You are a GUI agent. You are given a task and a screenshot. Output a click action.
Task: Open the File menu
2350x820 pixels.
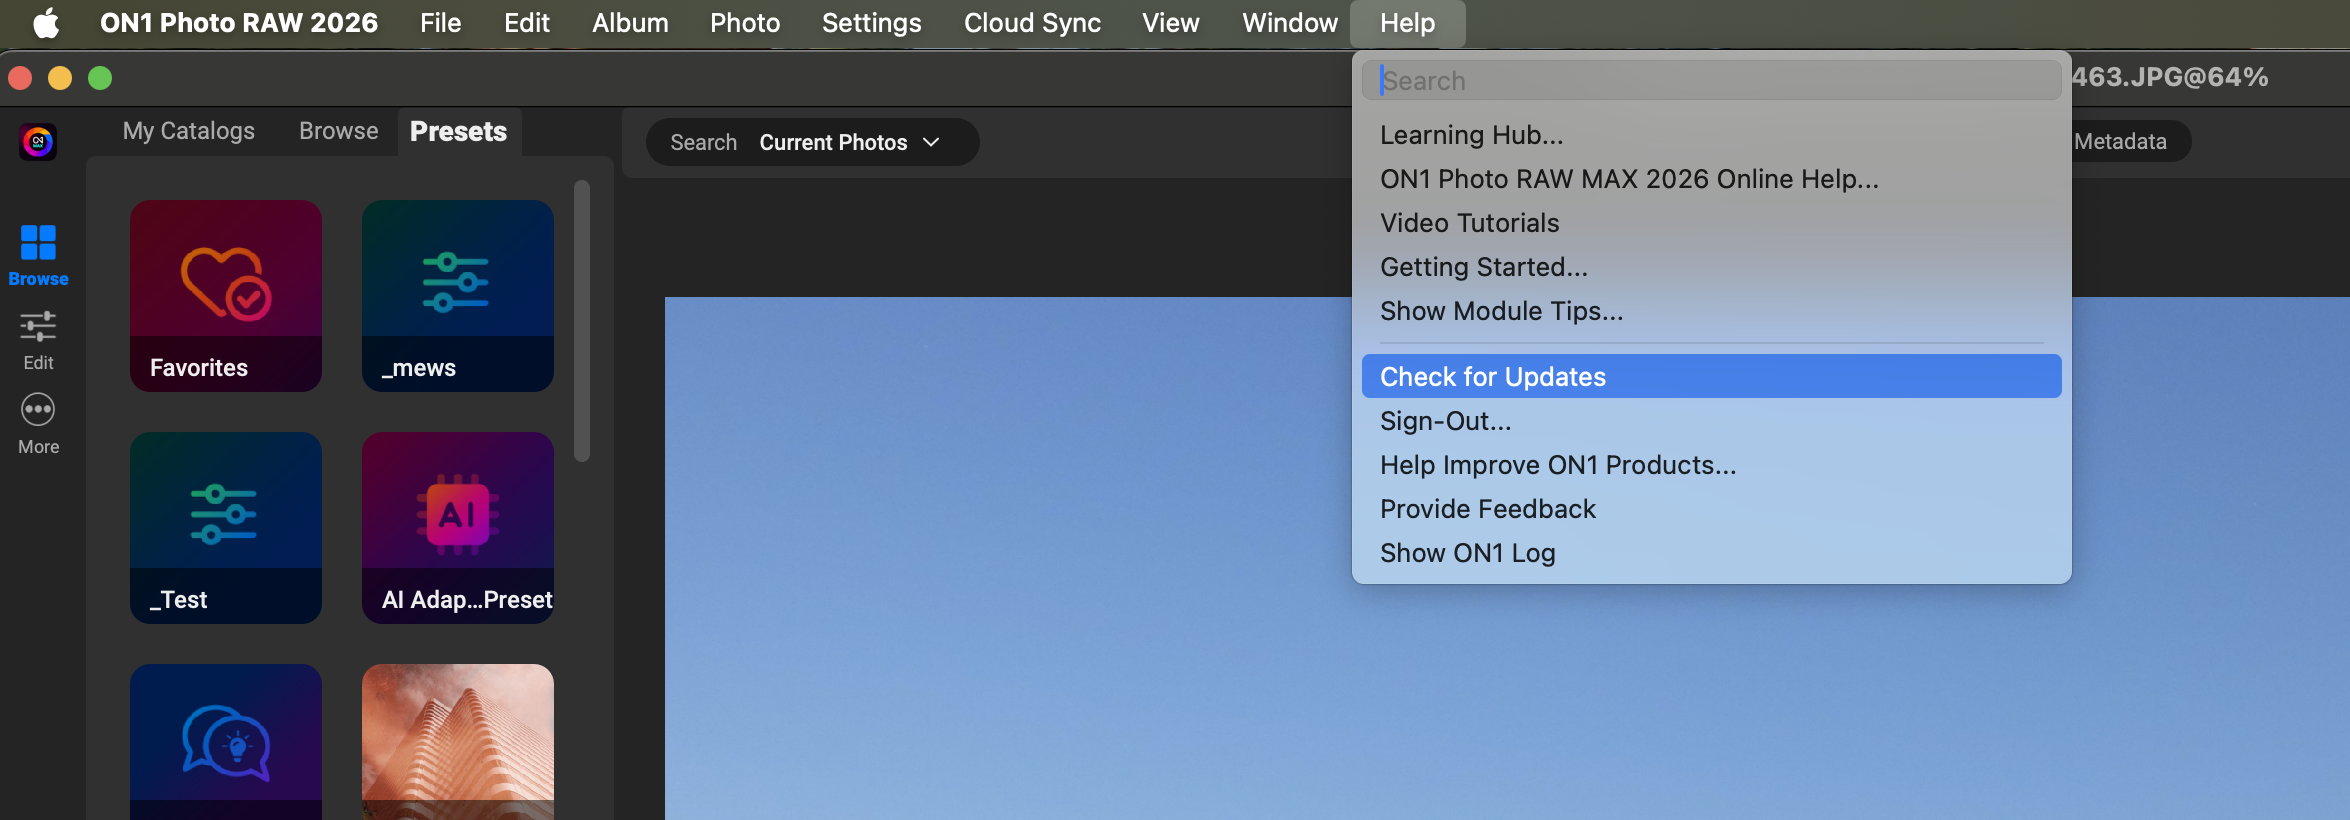pos(441,23)
